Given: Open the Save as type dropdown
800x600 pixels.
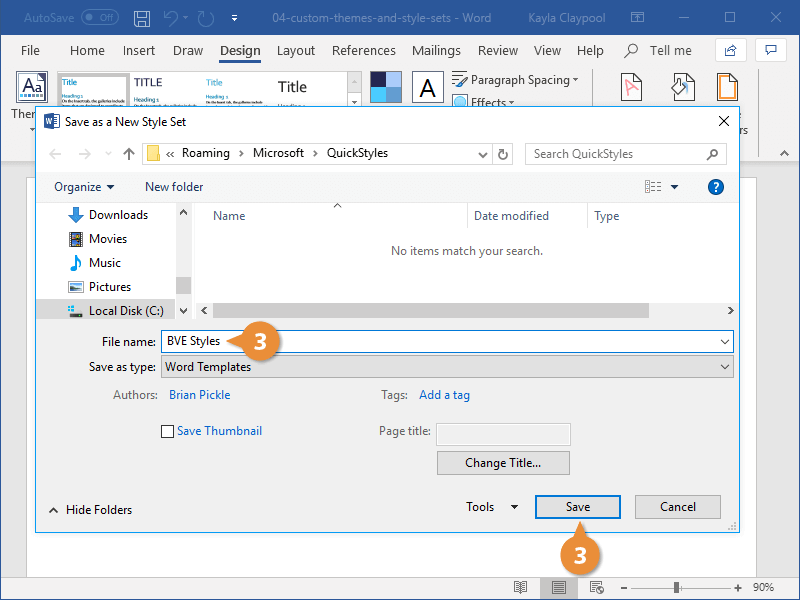Looking at the screenshot, I should pyautogui.click(x=725, y=366).
